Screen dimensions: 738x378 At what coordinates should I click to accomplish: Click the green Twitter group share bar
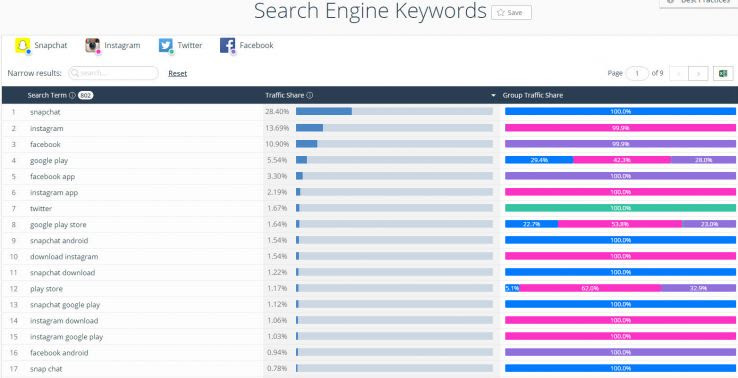pos(620,208)
